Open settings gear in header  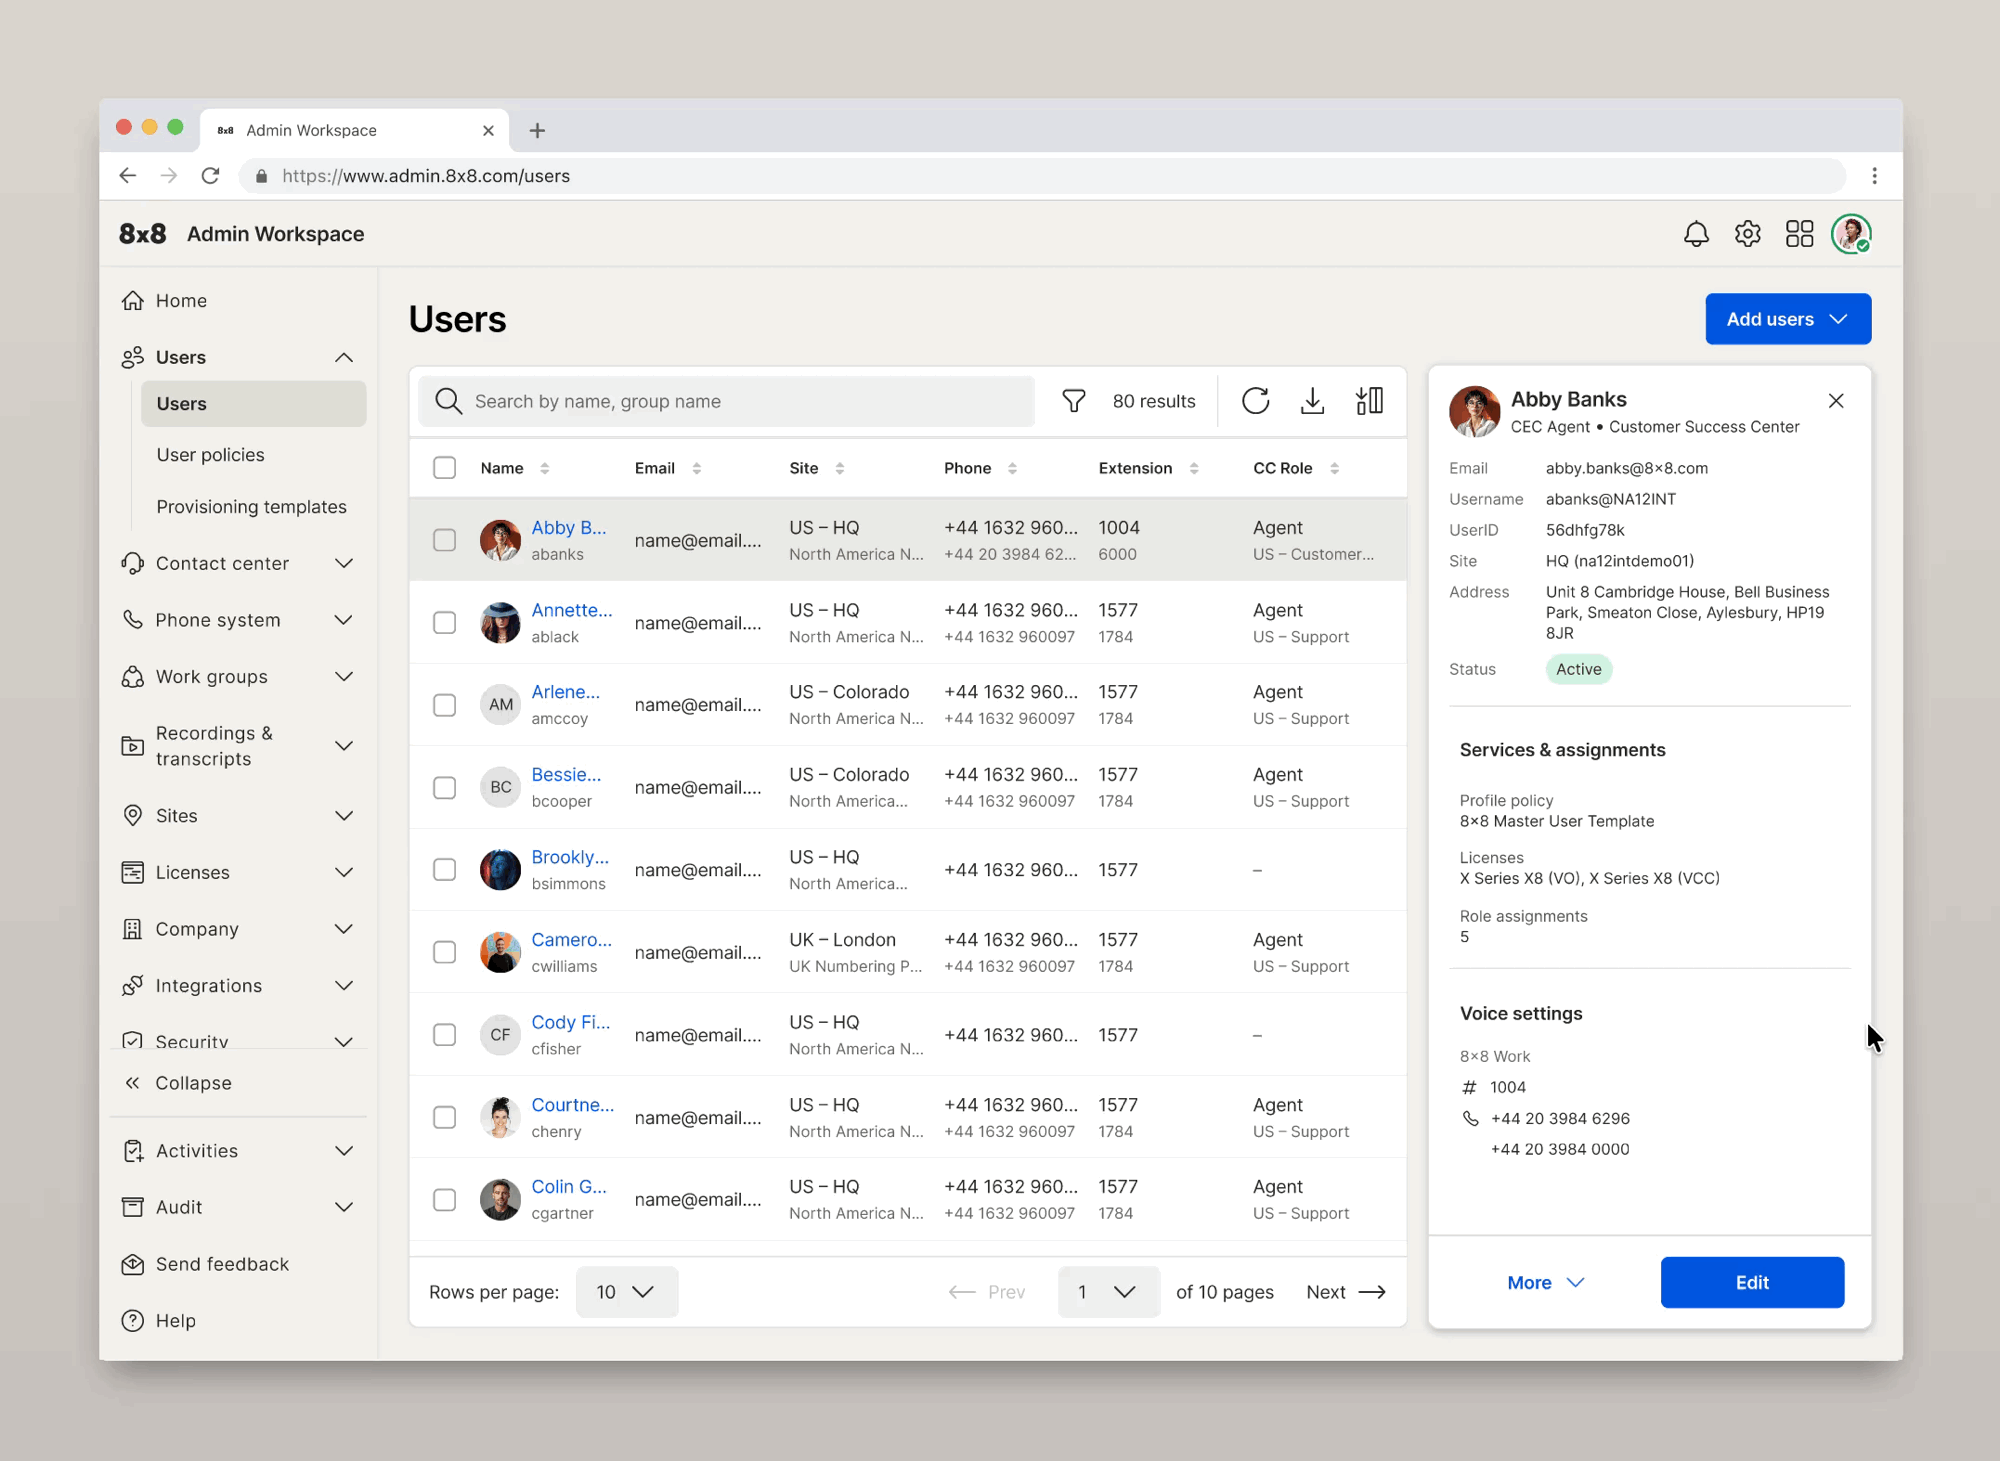coord(1747,234)
